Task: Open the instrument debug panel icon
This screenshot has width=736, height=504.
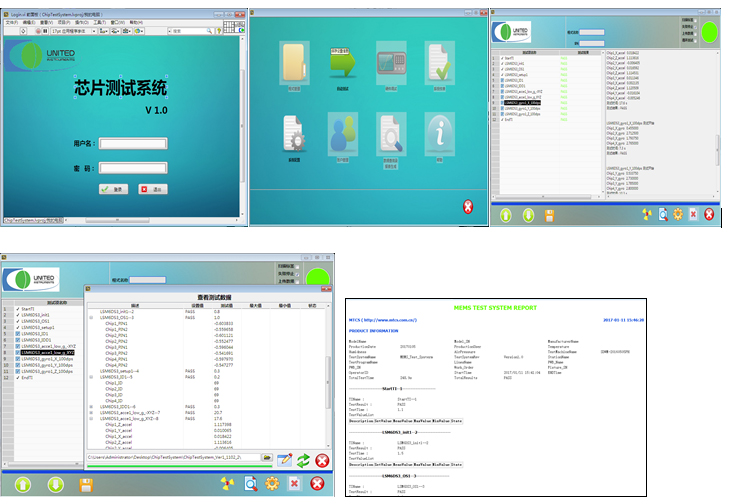Action: (391, 64)
